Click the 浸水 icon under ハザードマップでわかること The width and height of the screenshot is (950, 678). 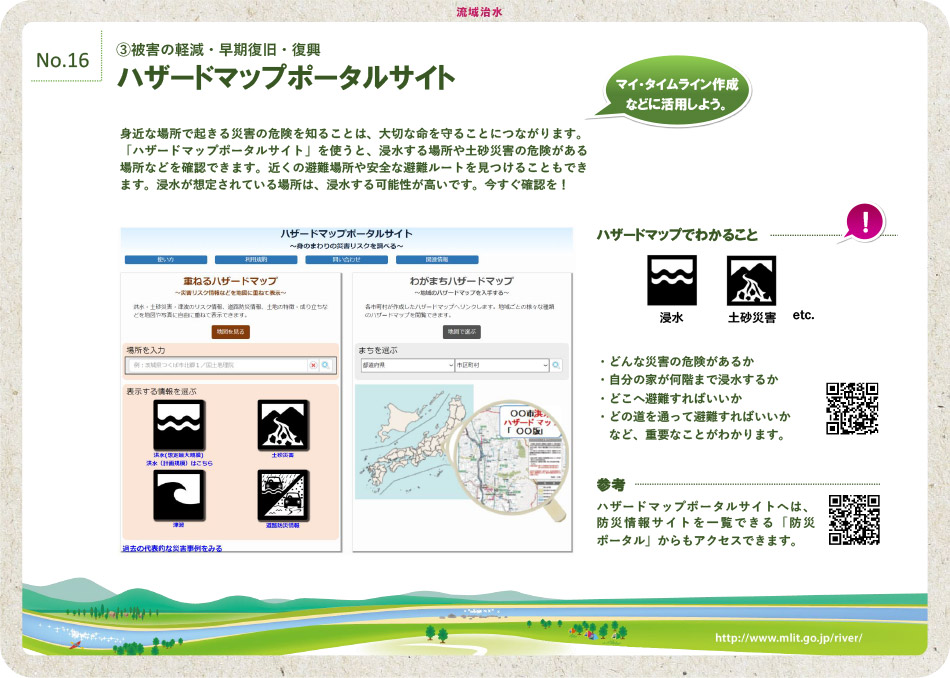pos(672,280)
